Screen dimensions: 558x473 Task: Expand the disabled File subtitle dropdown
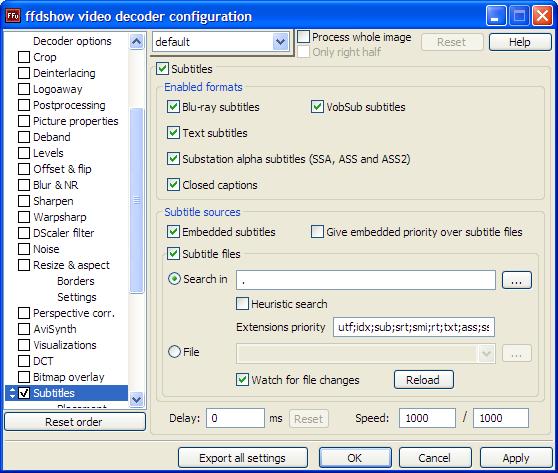(x=486, y=353)
